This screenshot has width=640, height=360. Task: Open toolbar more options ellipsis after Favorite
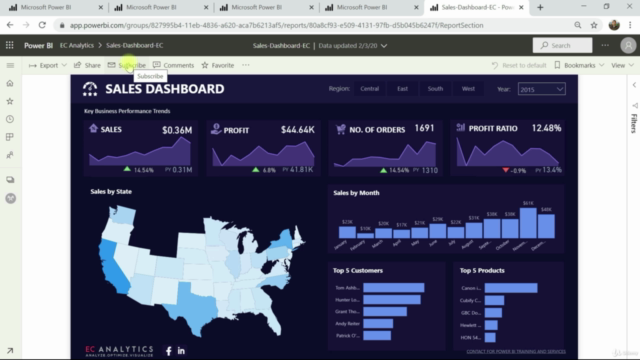pos(245,65)
